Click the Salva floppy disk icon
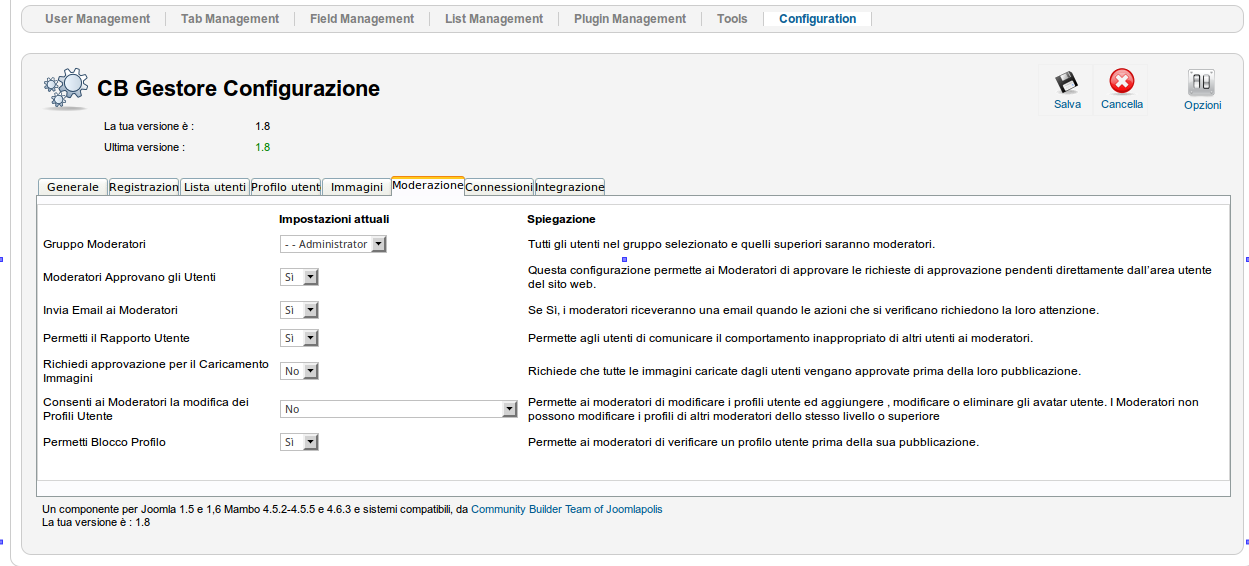The width and height of the screenshot is (1249, 566). 1067,82
